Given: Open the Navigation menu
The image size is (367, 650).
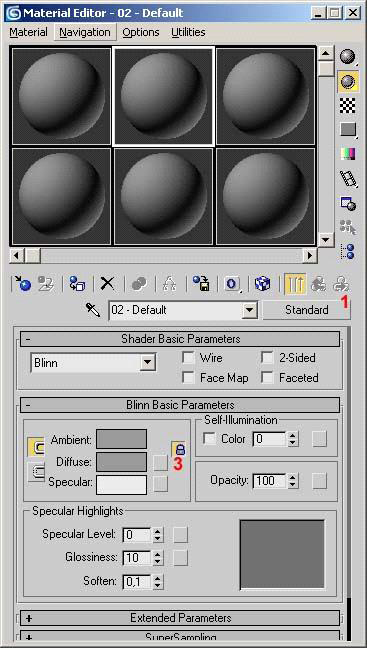Looking at the screenshot, I should tap(85, 32).
